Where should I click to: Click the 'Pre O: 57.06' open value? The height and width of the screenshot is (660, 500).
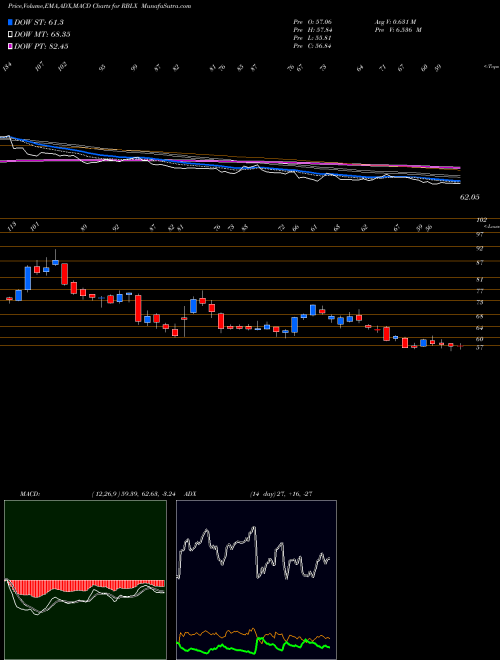[x=313, y=21]
